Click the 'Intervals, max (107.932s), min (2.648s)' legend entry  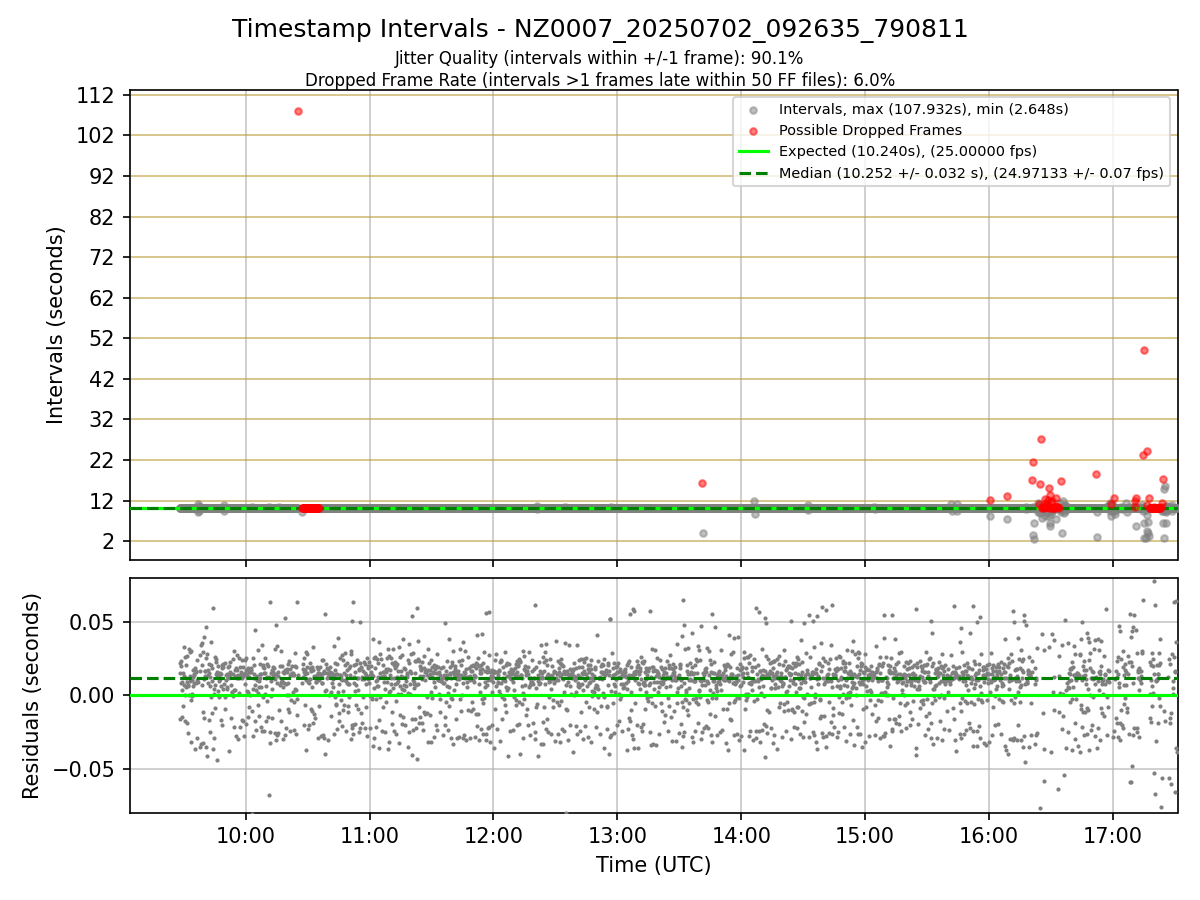pos(923,108)
